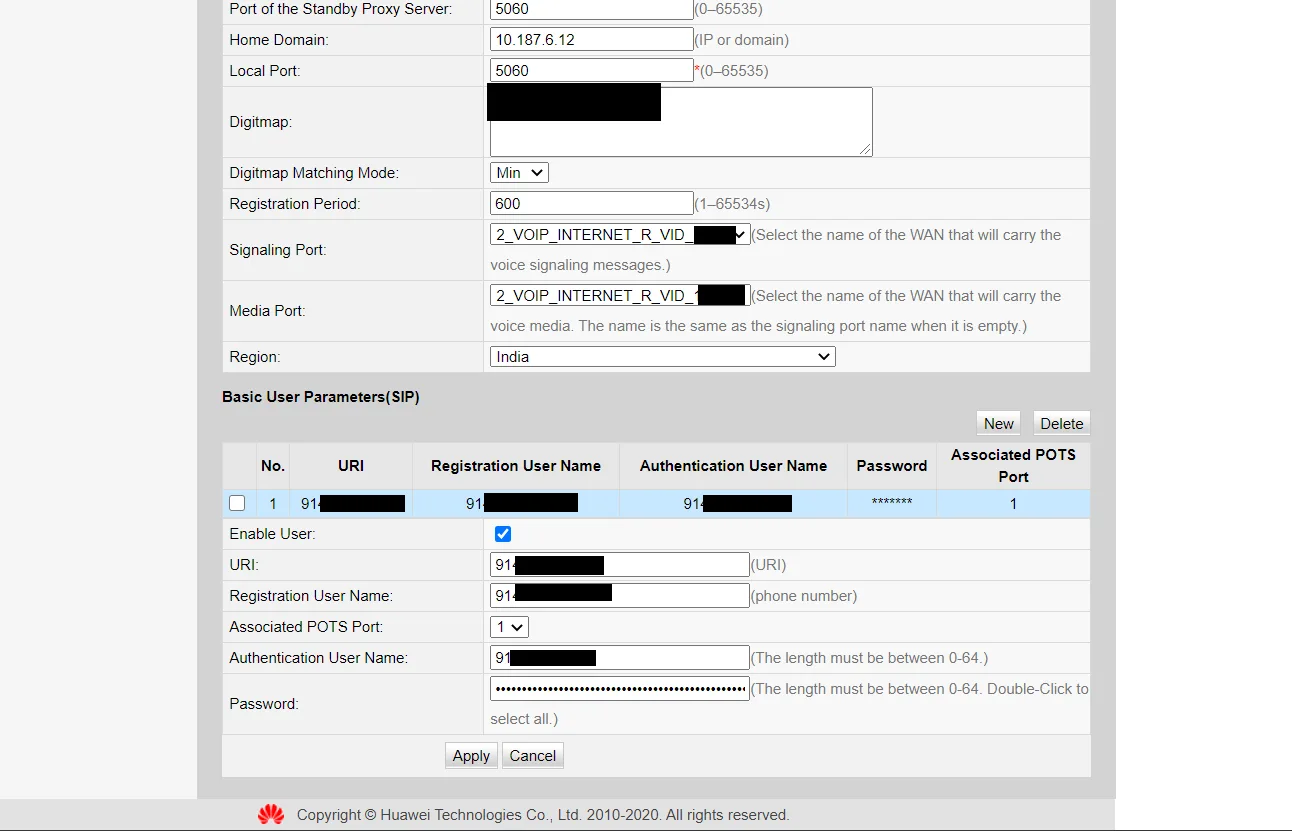Click the Huawei logo in footer

(x=271, y=815)
